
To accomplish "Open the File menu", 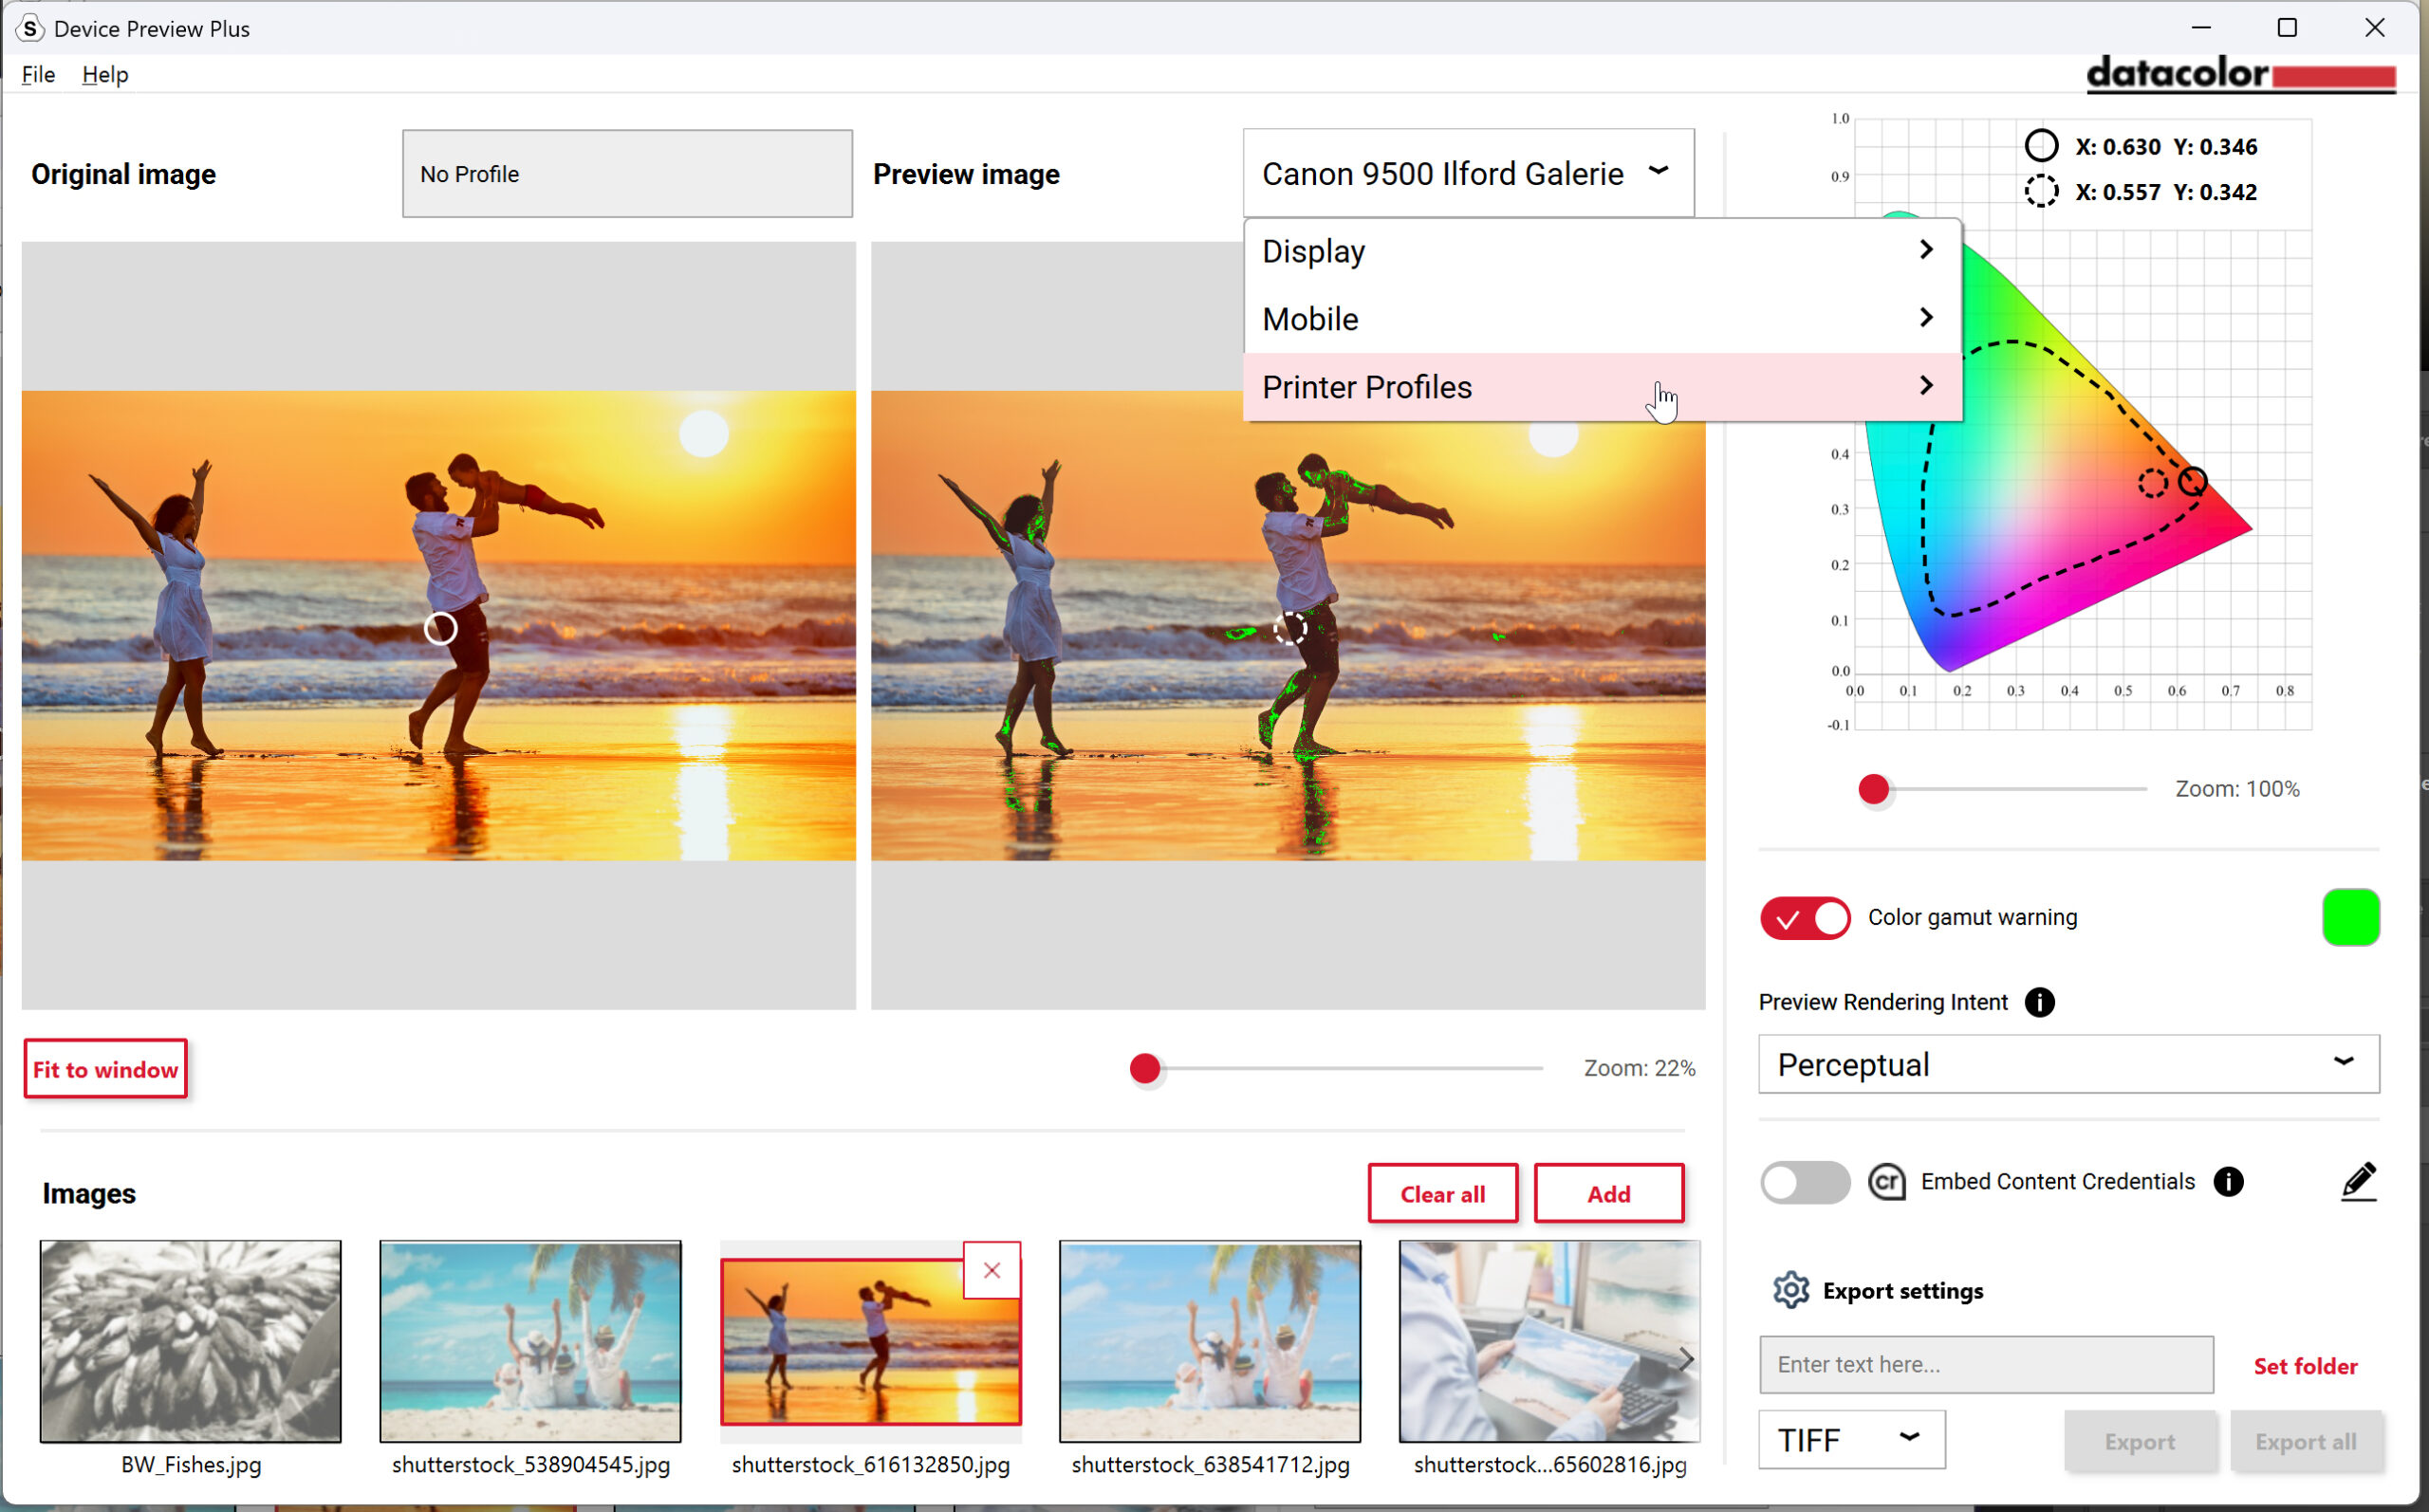I will click(38, 74).
